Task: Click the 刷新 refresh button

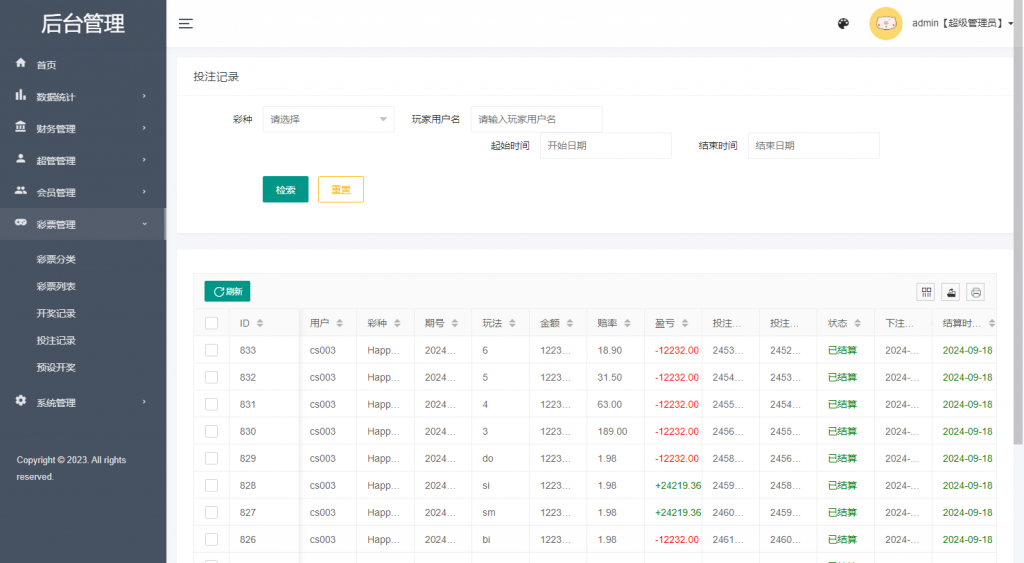Action: (x=227, y=291)
